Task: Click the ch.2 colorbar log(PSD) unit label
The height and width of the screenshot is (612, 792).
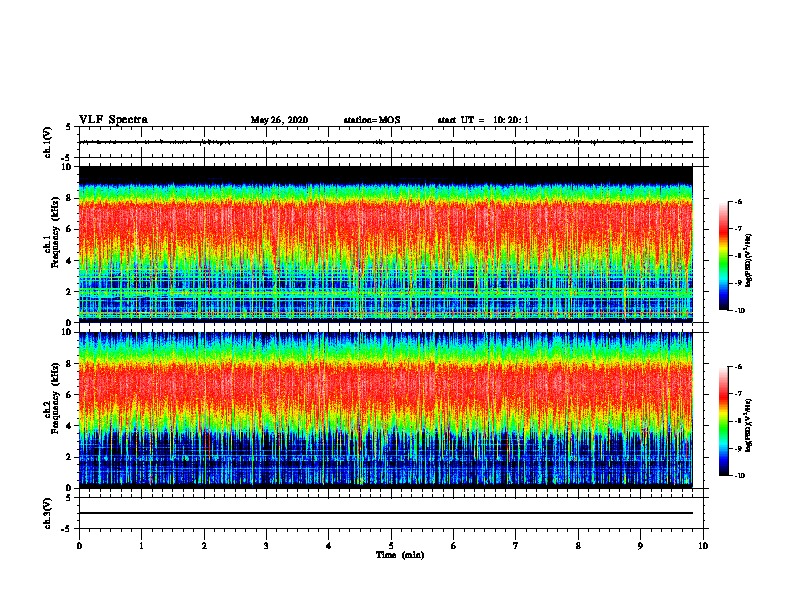Action: [x=749, y=425]
